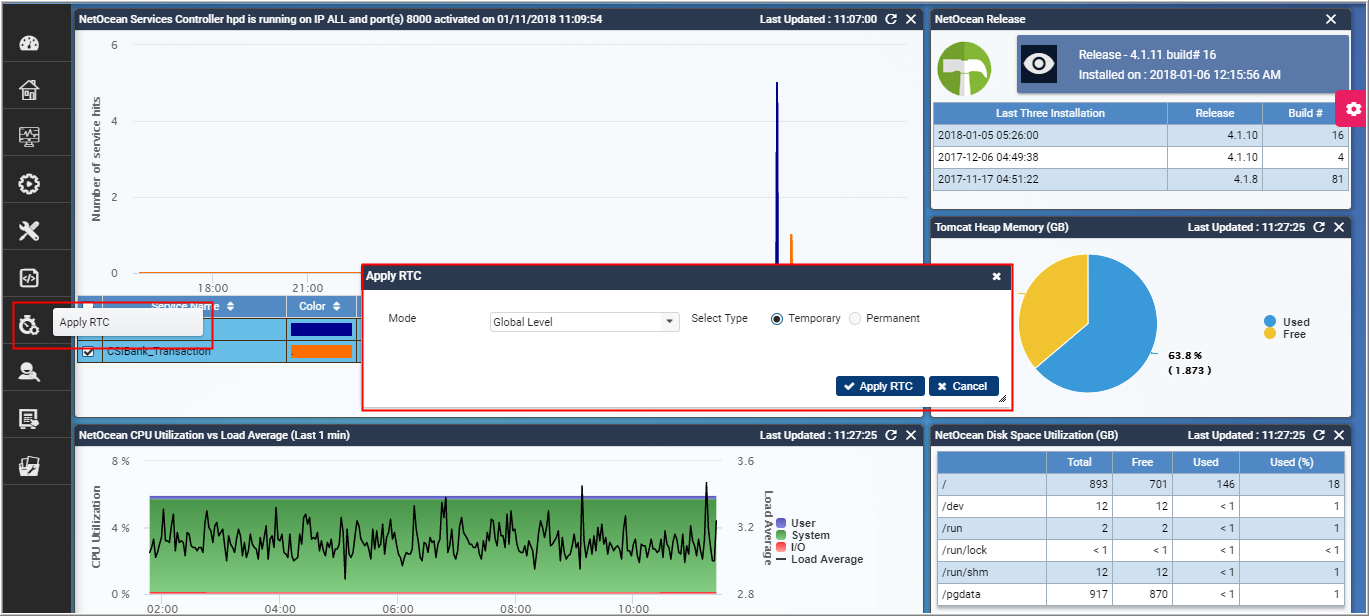Viewport: 1369px width, 616px height.
Task: Click the /run/lock row in disk table
Action: click(x=1142, y=551)
